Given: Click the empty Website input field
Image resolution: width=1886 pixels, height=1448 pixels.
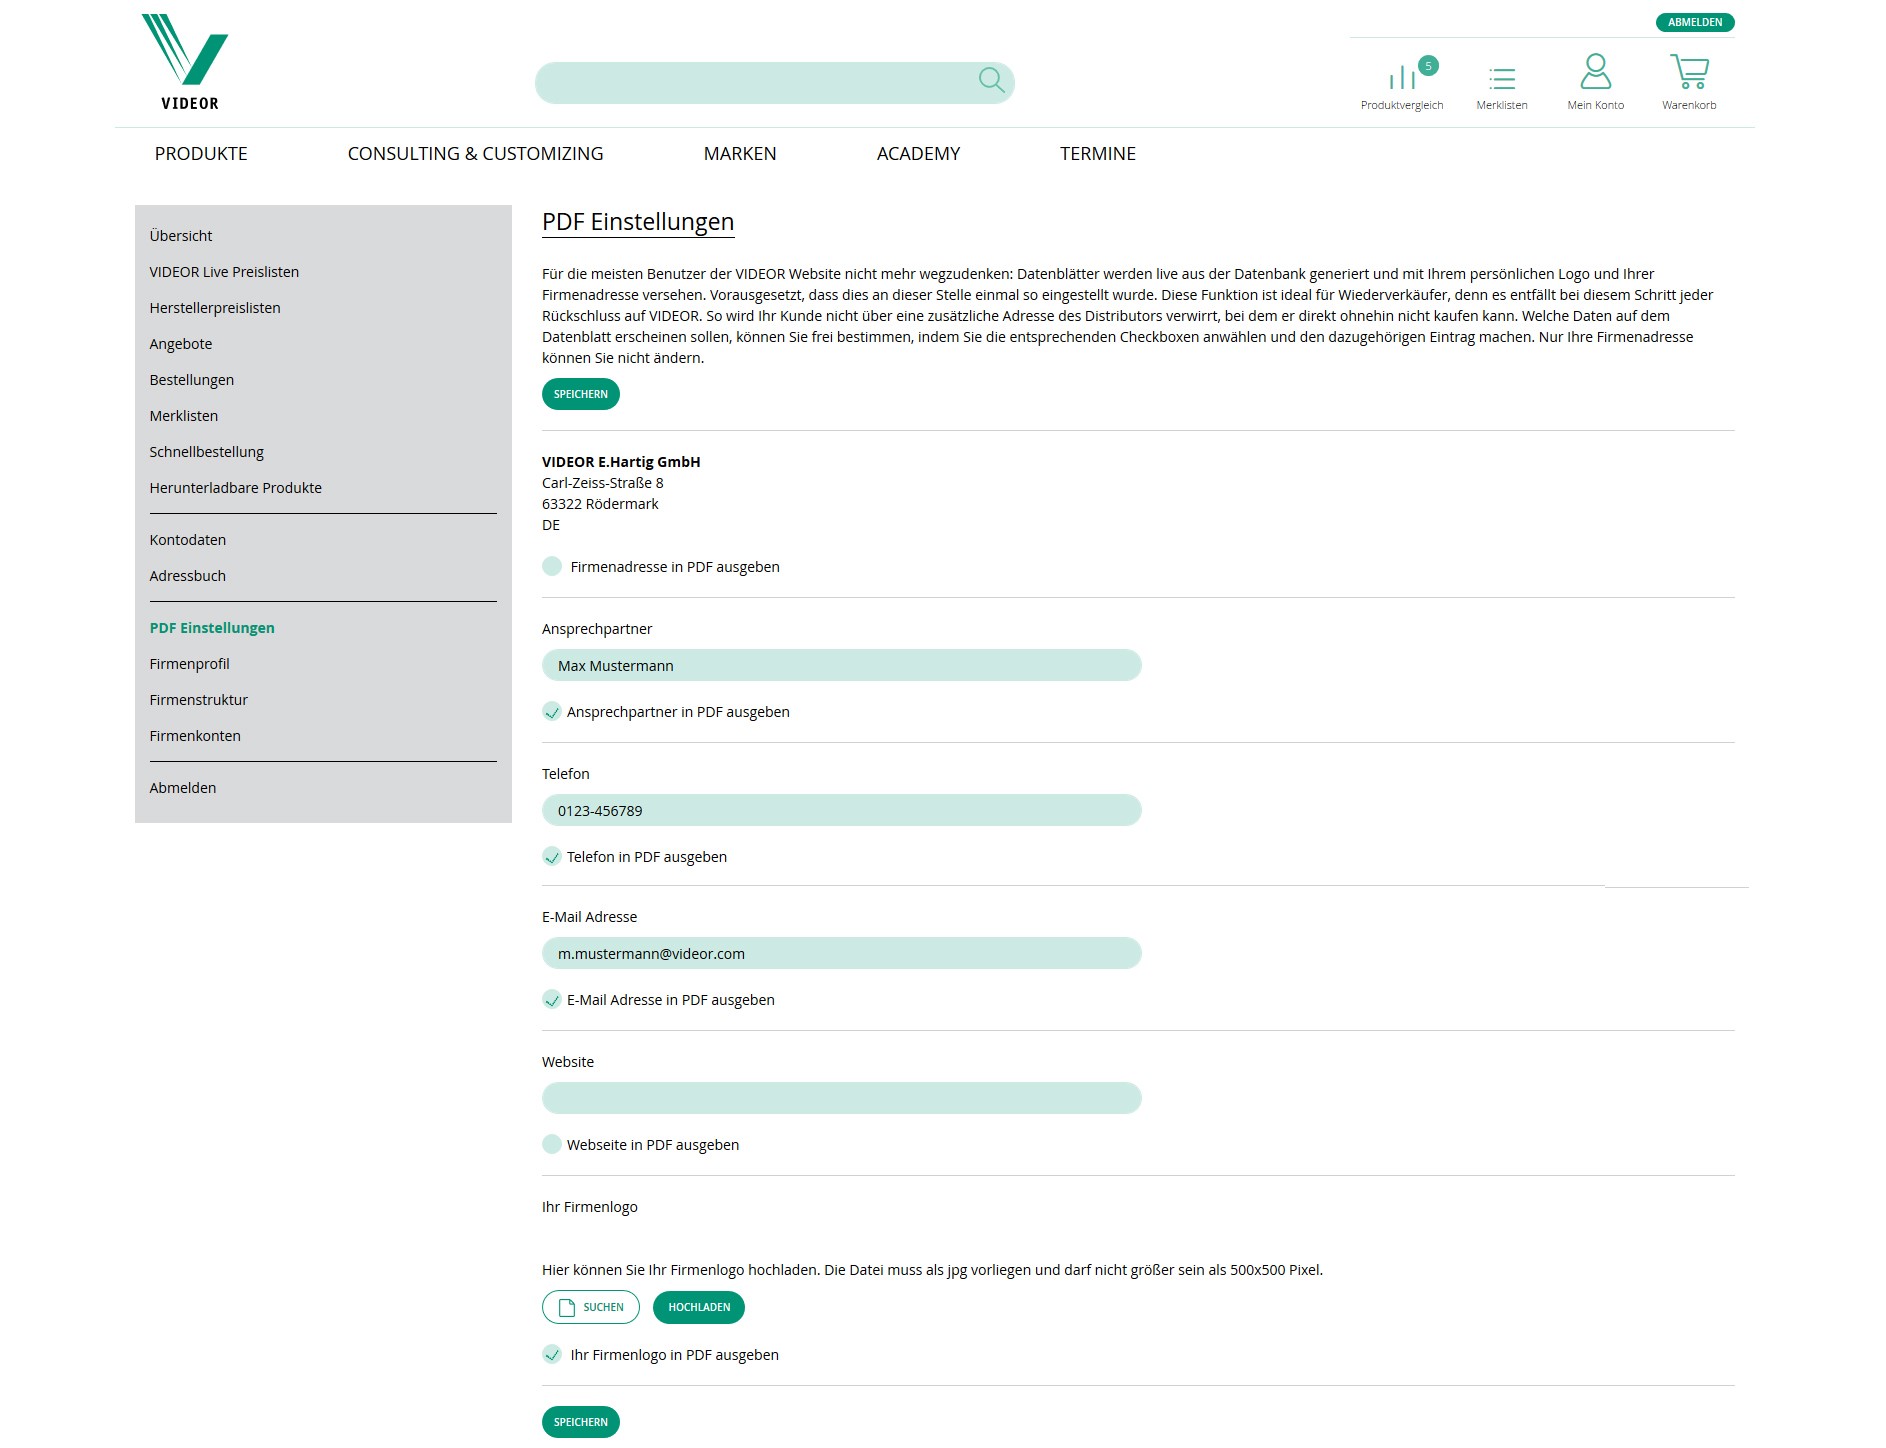Looking at the screenshot, I should pos(842,1098).
